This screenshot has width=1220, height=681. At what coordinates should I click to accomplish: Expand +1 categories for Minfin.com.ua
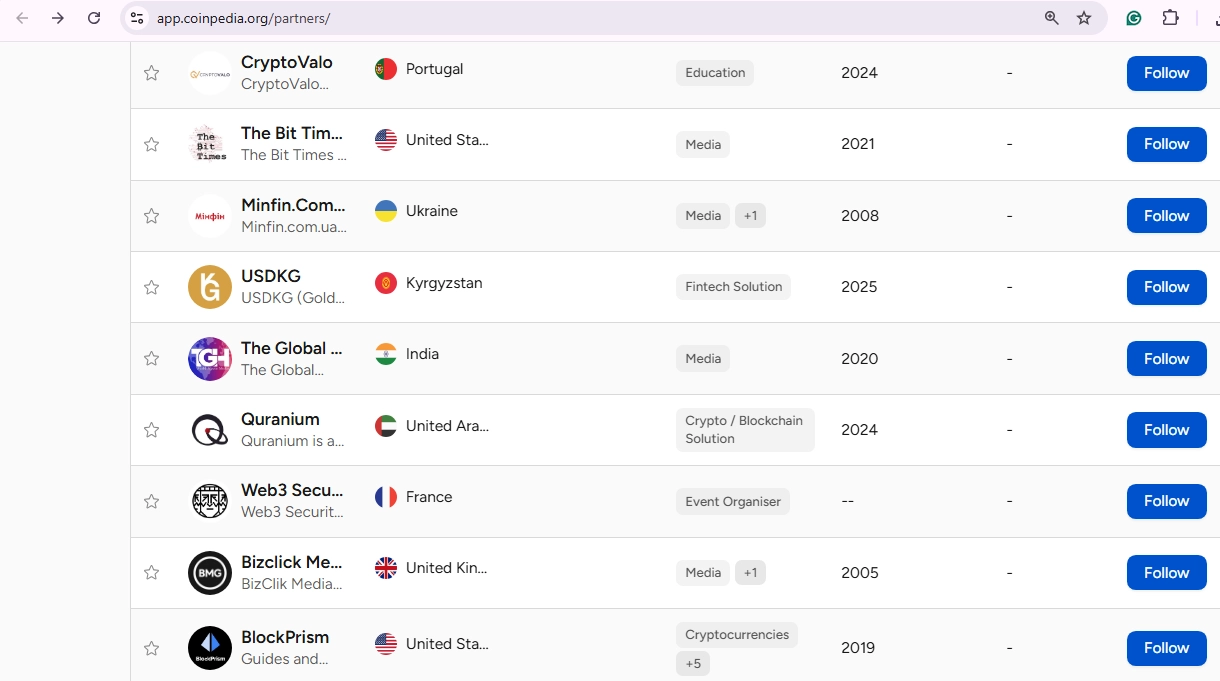(x=750, y=216)
